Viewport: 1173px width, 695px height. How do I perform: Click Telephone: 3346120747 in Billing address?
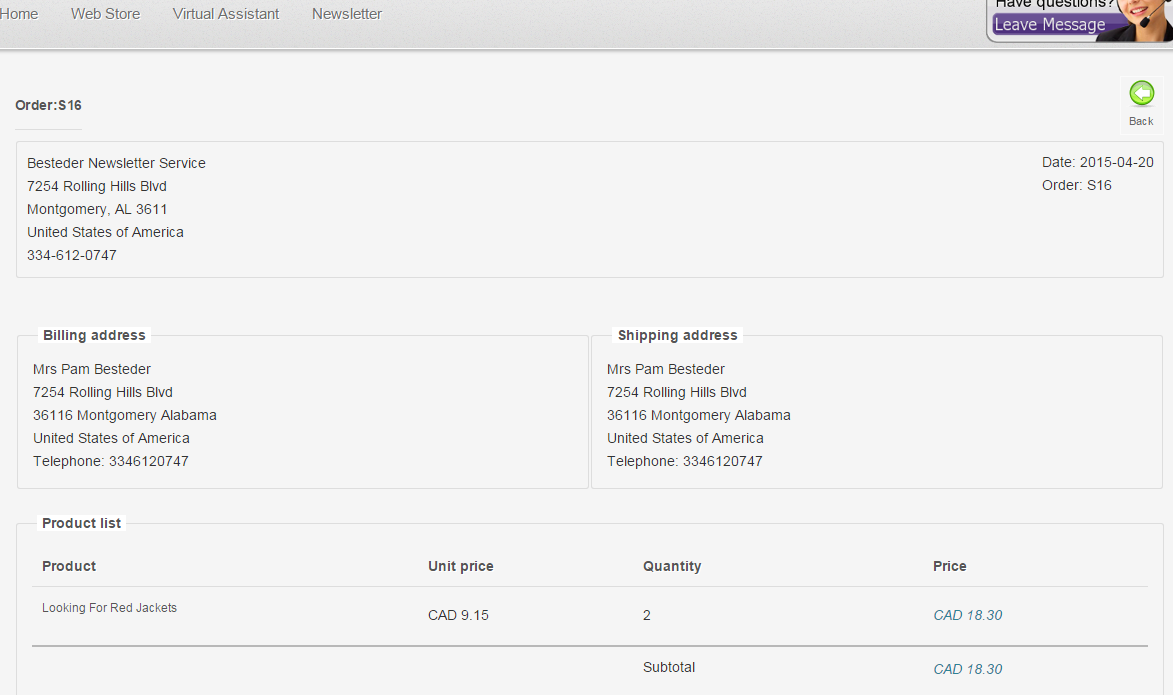pos(111,461)
